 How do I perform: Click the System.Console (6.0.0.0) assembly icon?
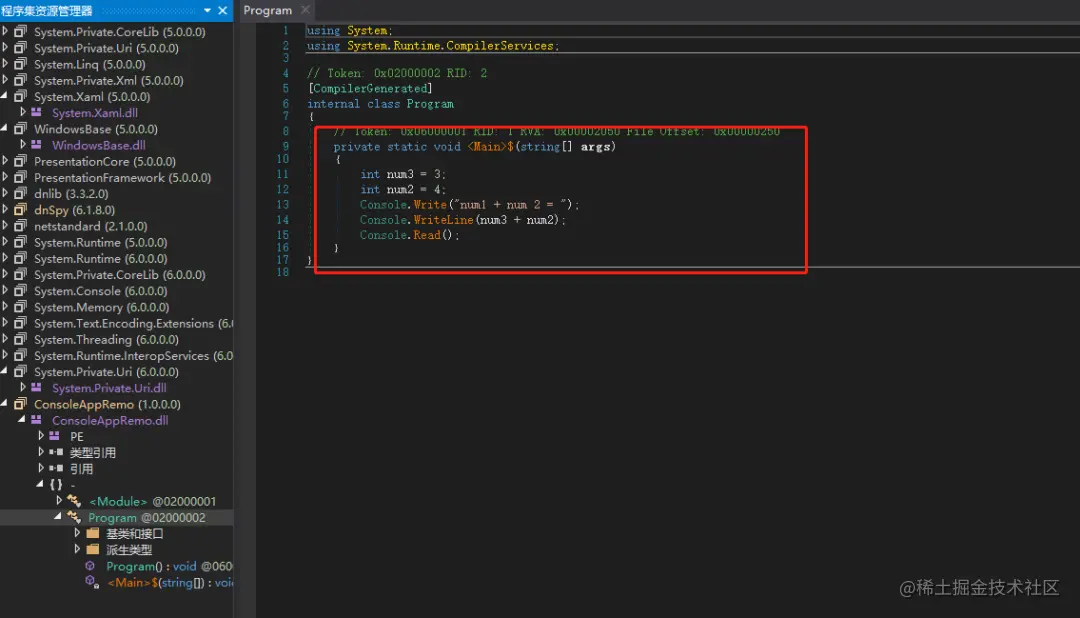pyautogui.click(x=21, y=290)
